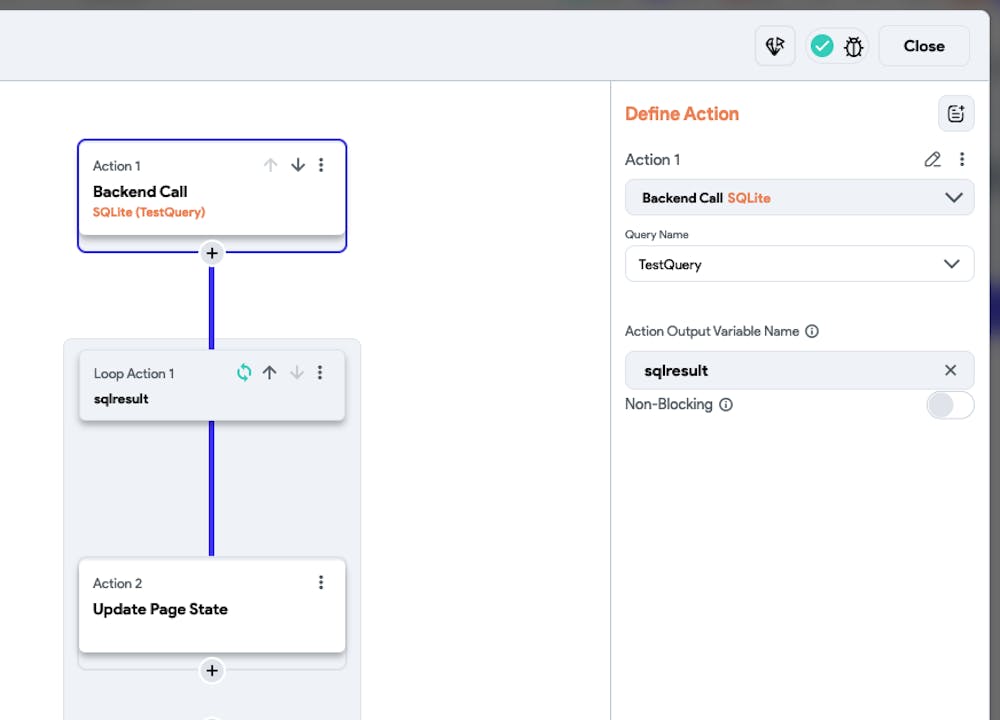
Task: Click the Close button
Action: [923, 46]
